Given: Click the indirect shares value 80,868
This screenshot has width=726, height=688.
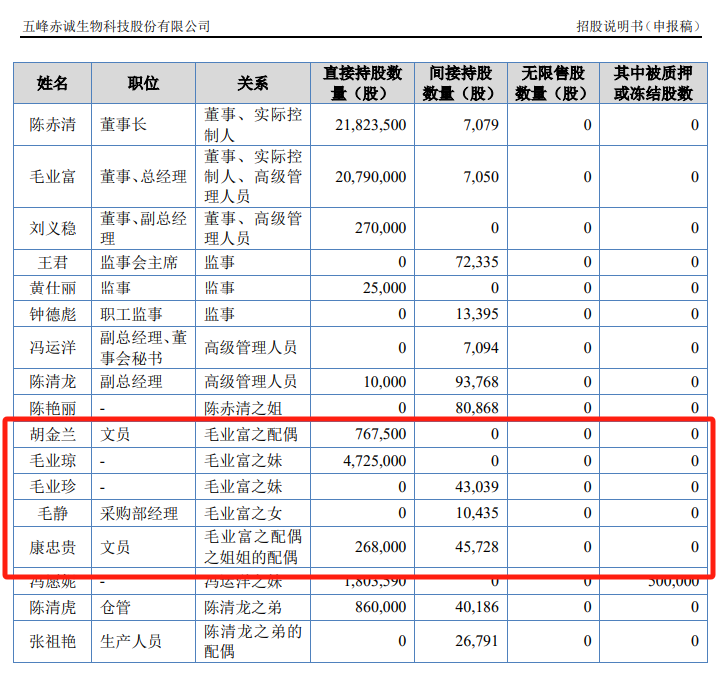Looking at the screenshot, I should (477, 408).
